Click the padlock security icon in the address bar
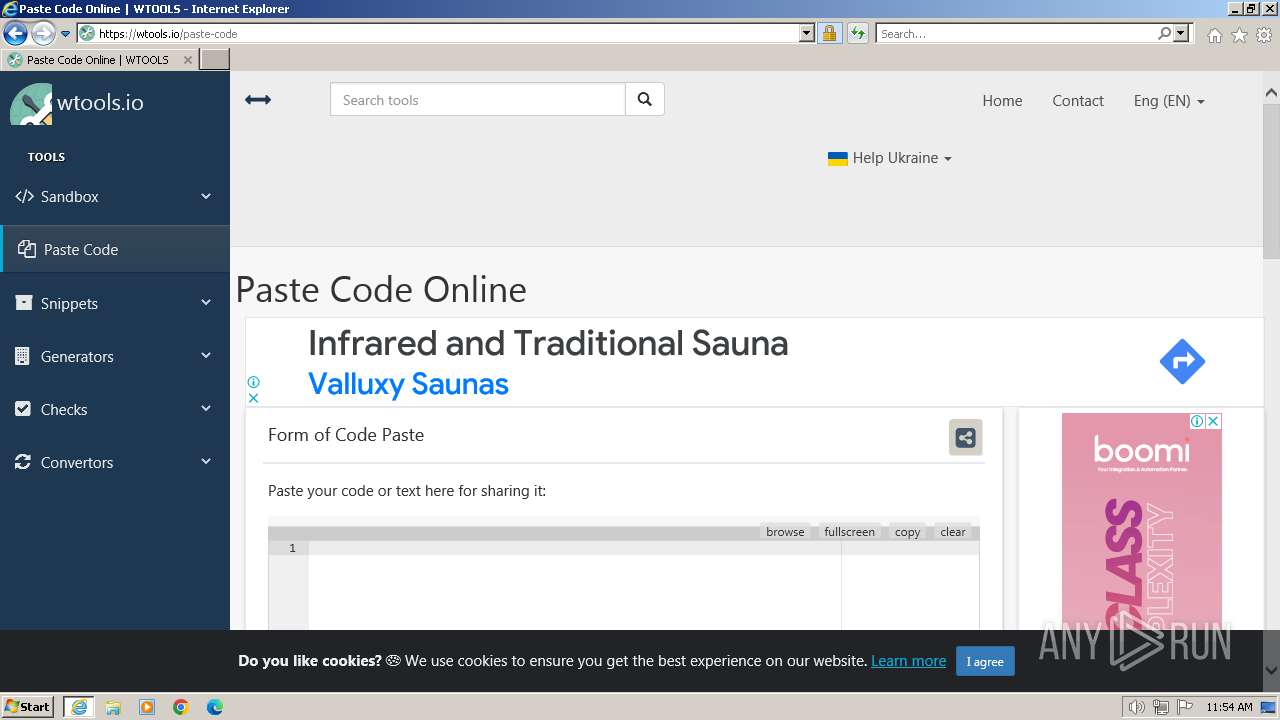Image resolution: width=1280 pixels, height=720 pixels. tap(829, 33)
